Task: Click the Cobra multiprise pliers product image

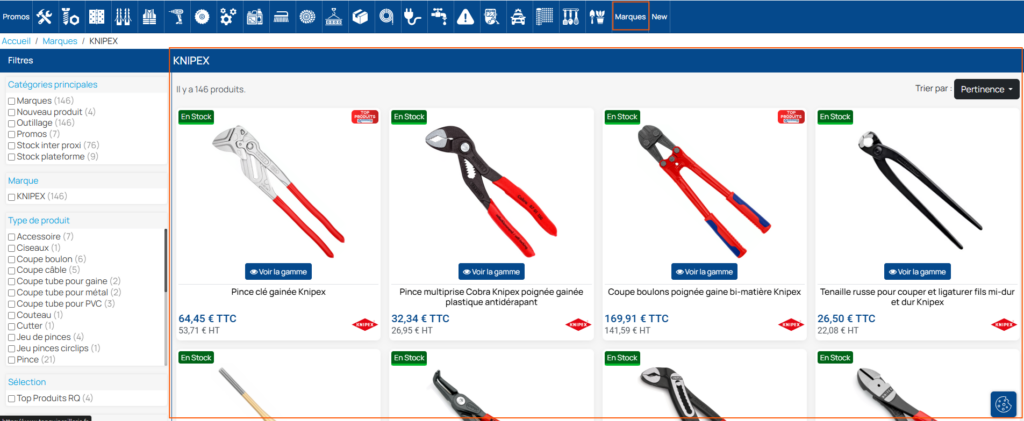Action: (491, 191)
